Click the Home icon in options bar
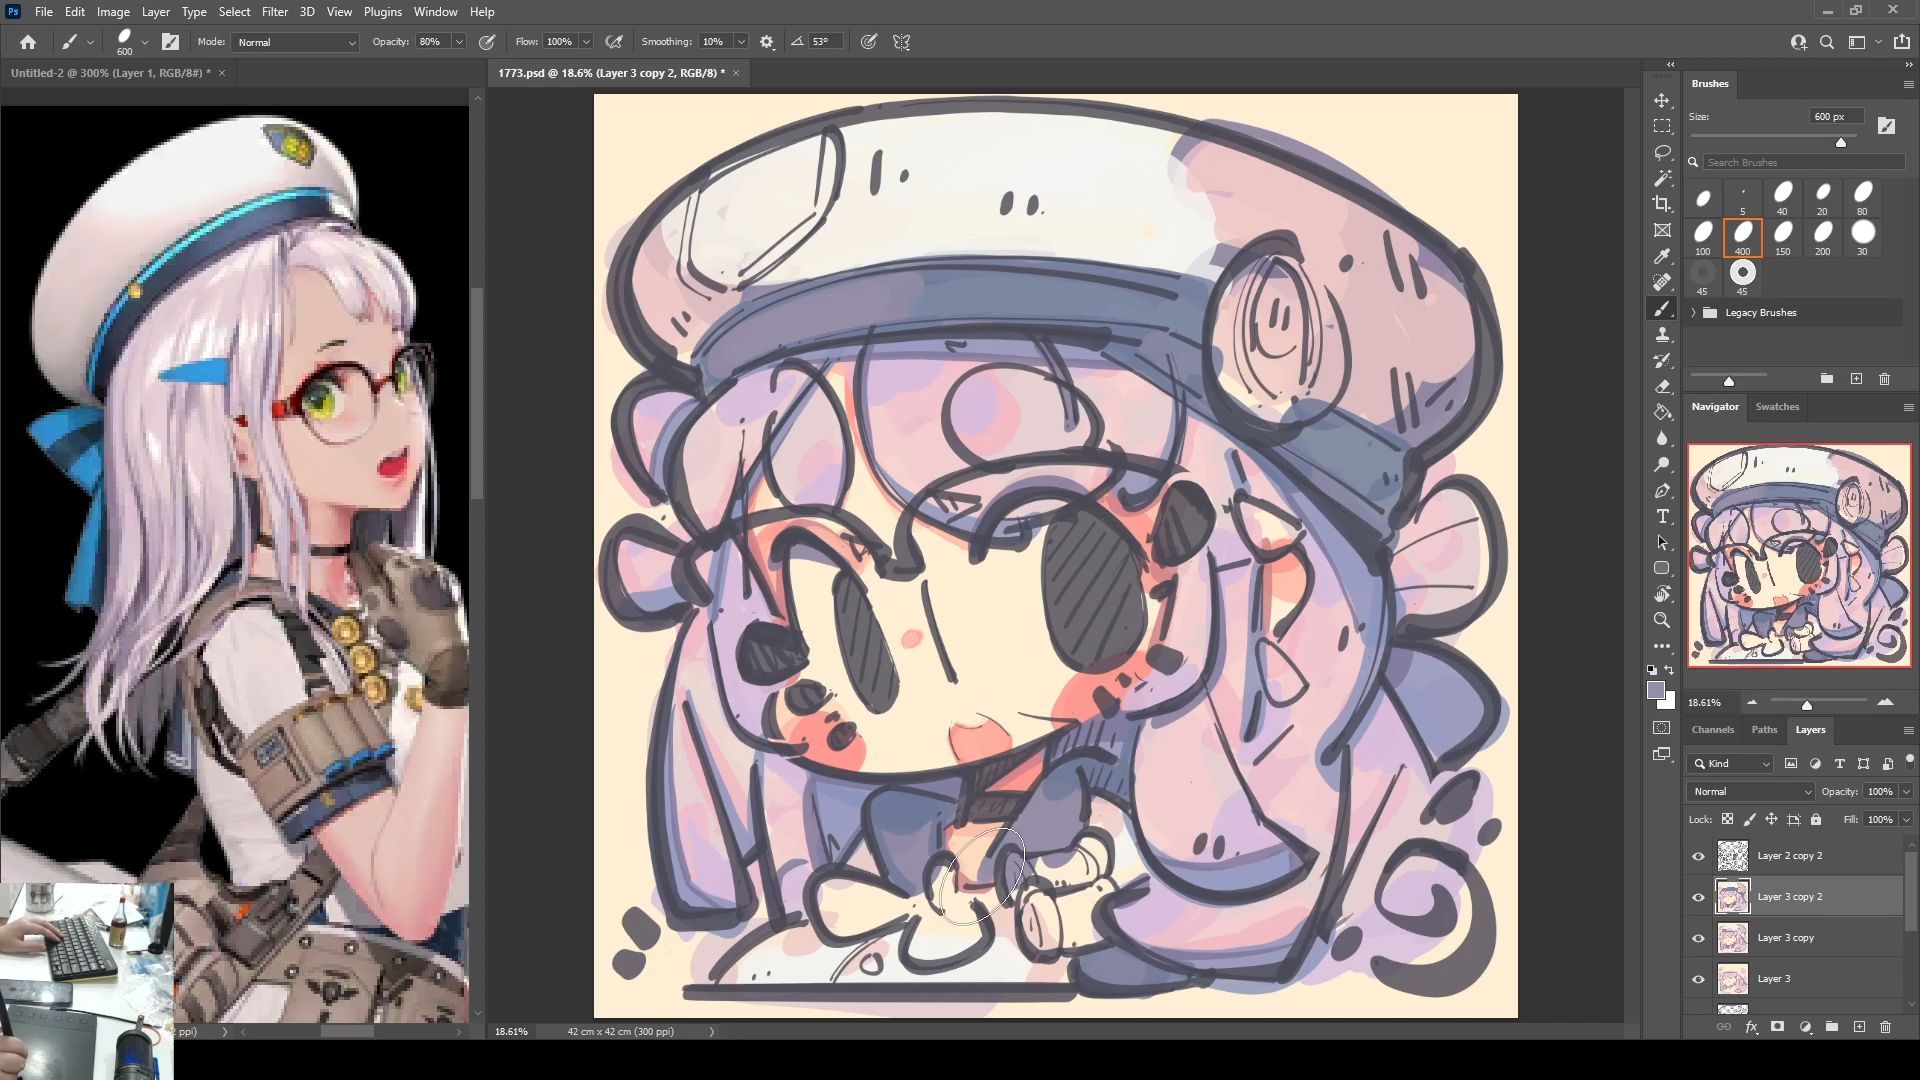Screen dimensions: 1920x1080 [28, 42]
